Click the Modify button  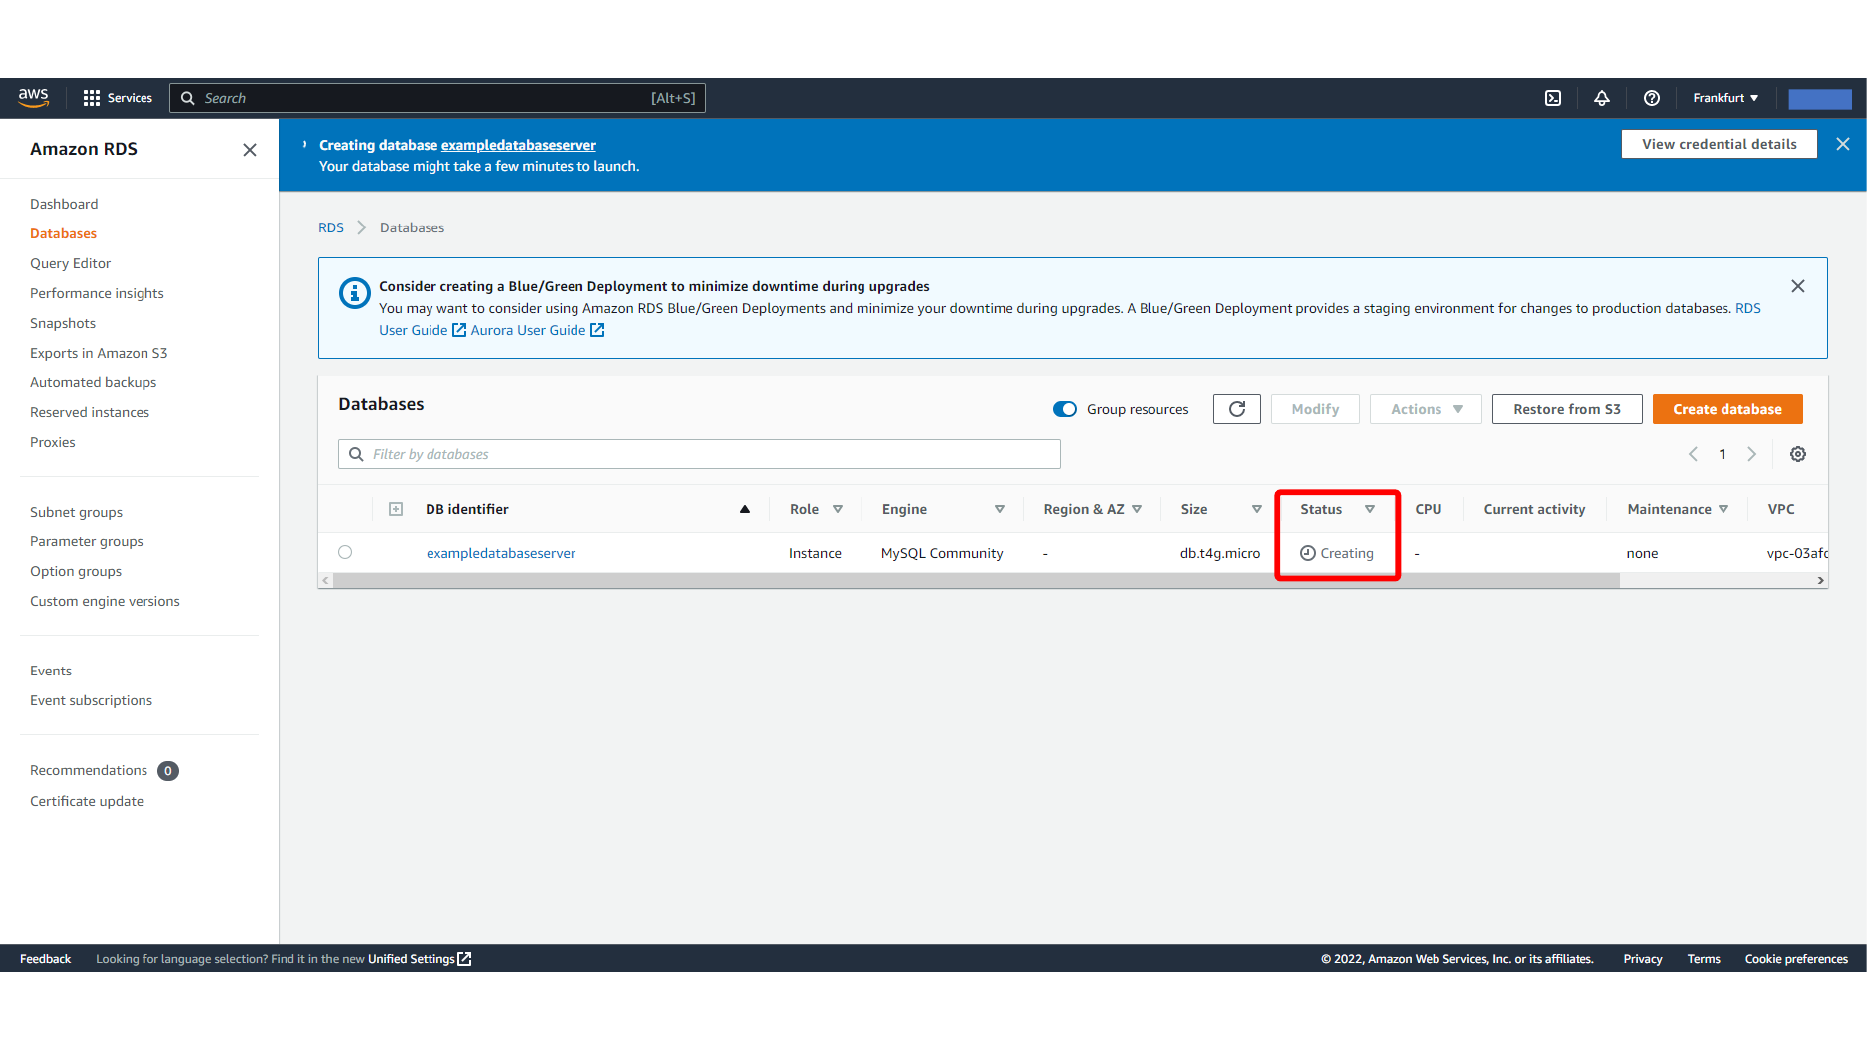pyautogui.click(x=1315, y=409)
